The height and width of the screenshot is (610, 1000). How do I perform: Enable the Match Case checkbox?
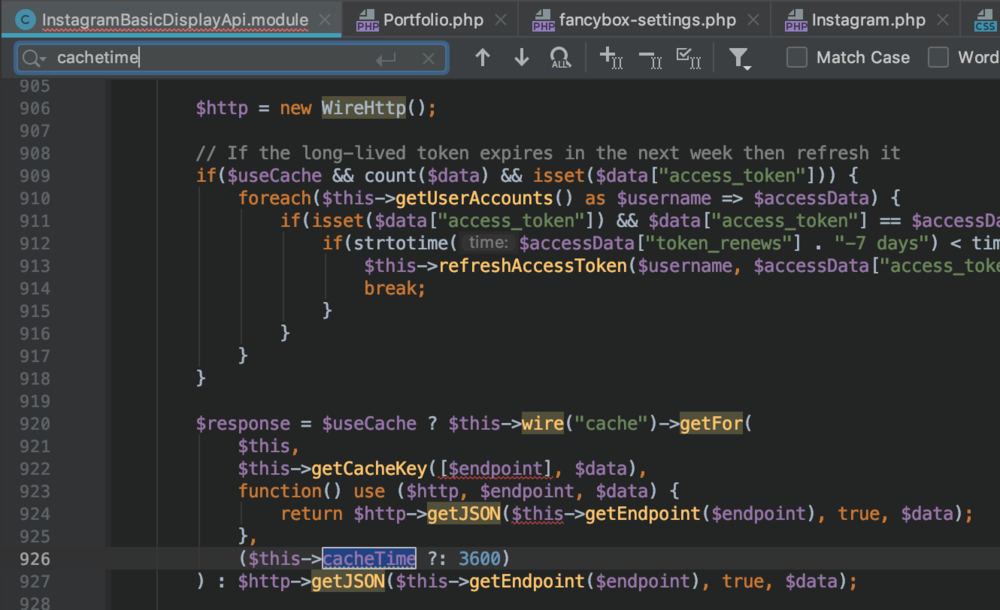click(x=797, y=58)
